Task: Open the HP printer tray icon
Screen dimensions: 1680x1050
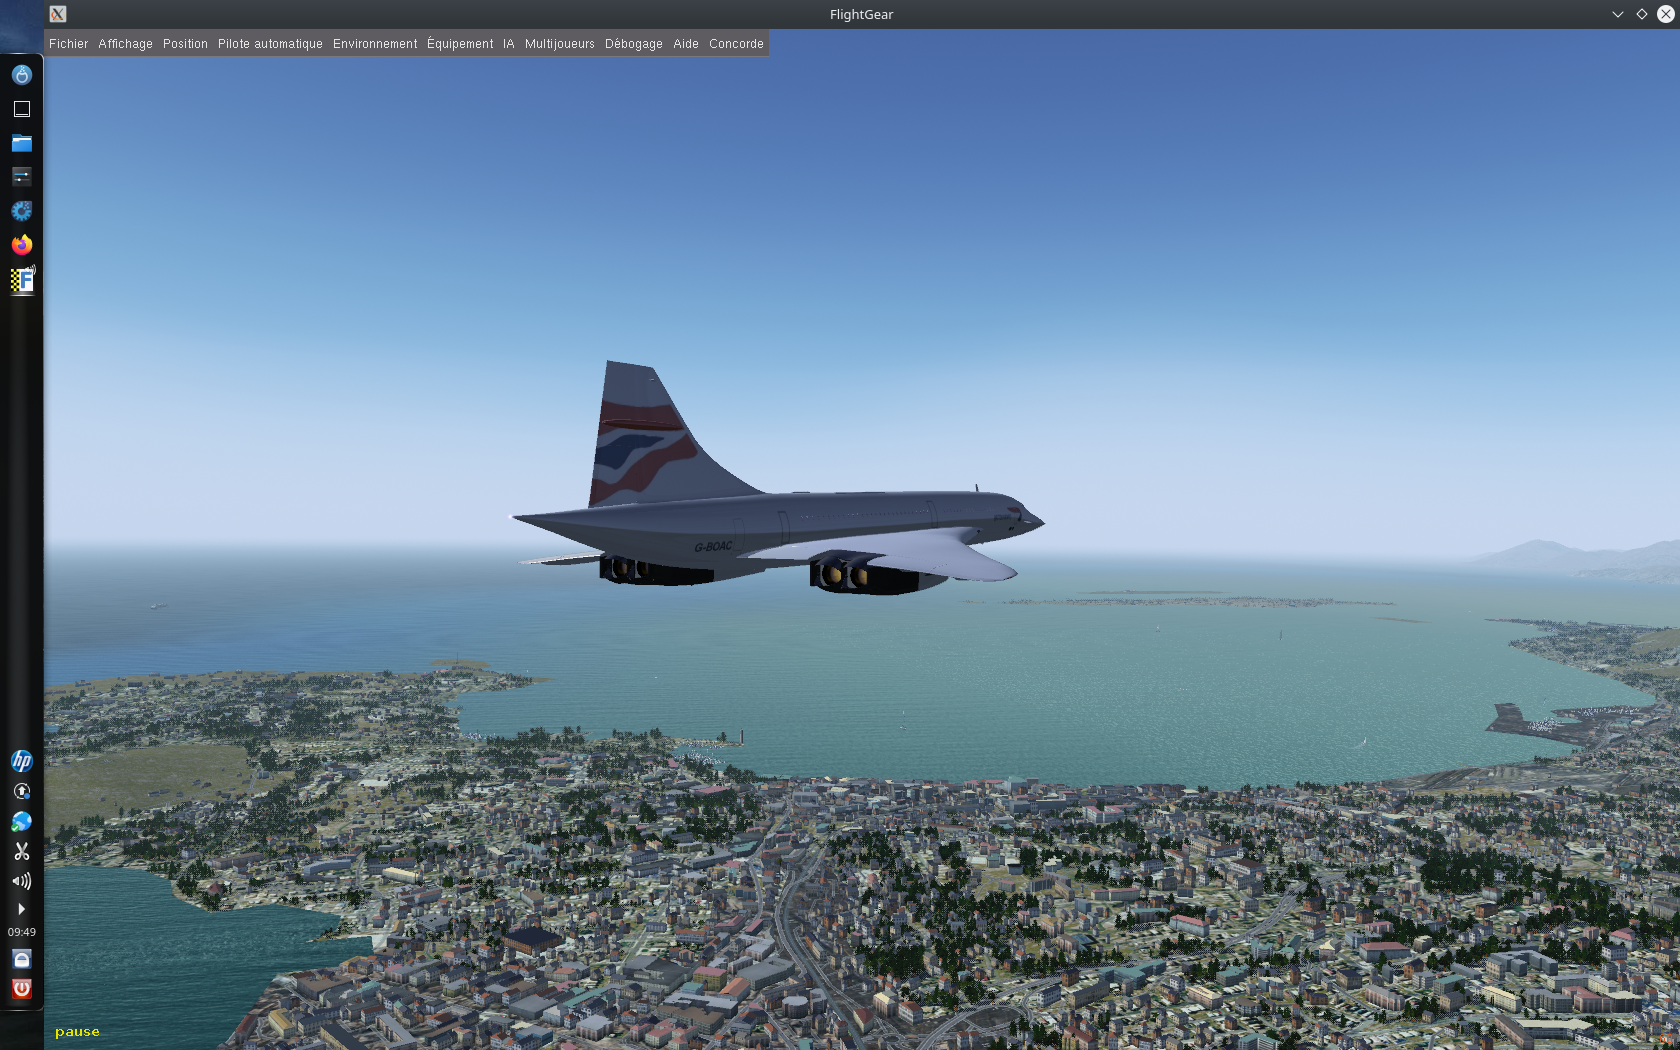Action: (22, 761)
